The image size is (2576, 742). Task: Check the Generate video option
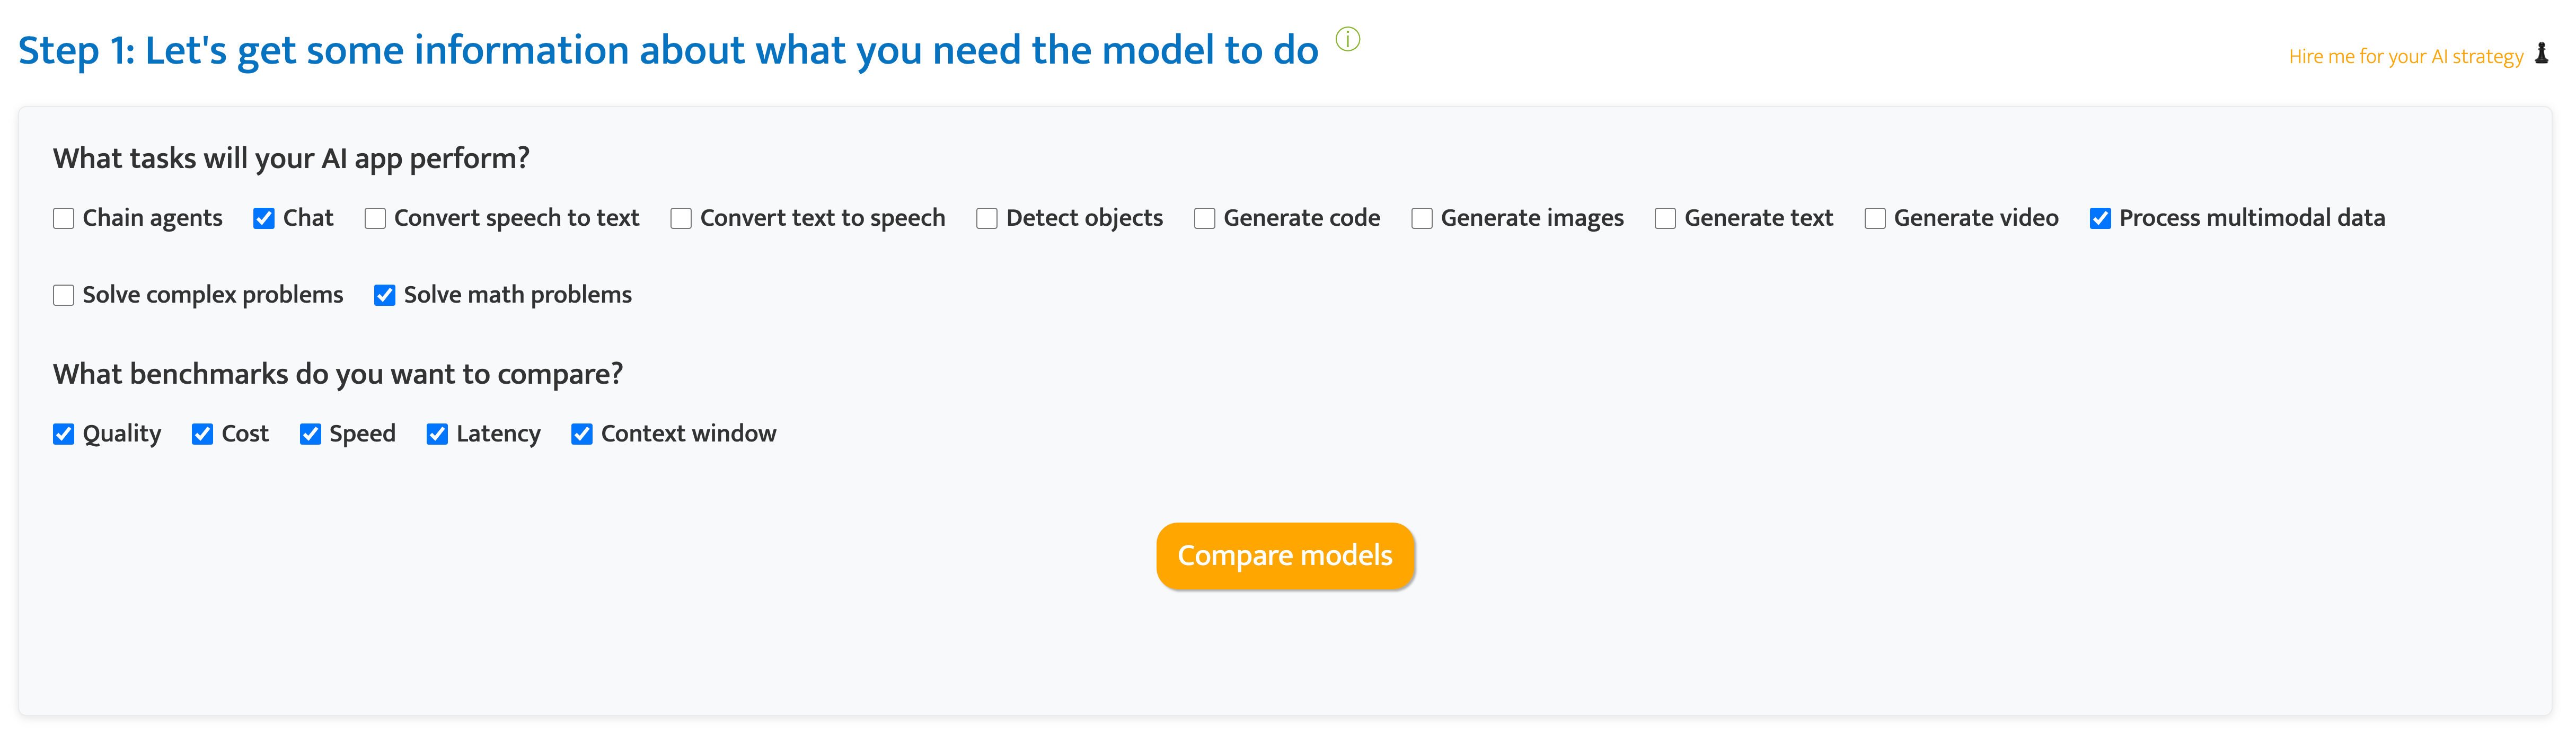1875,218
